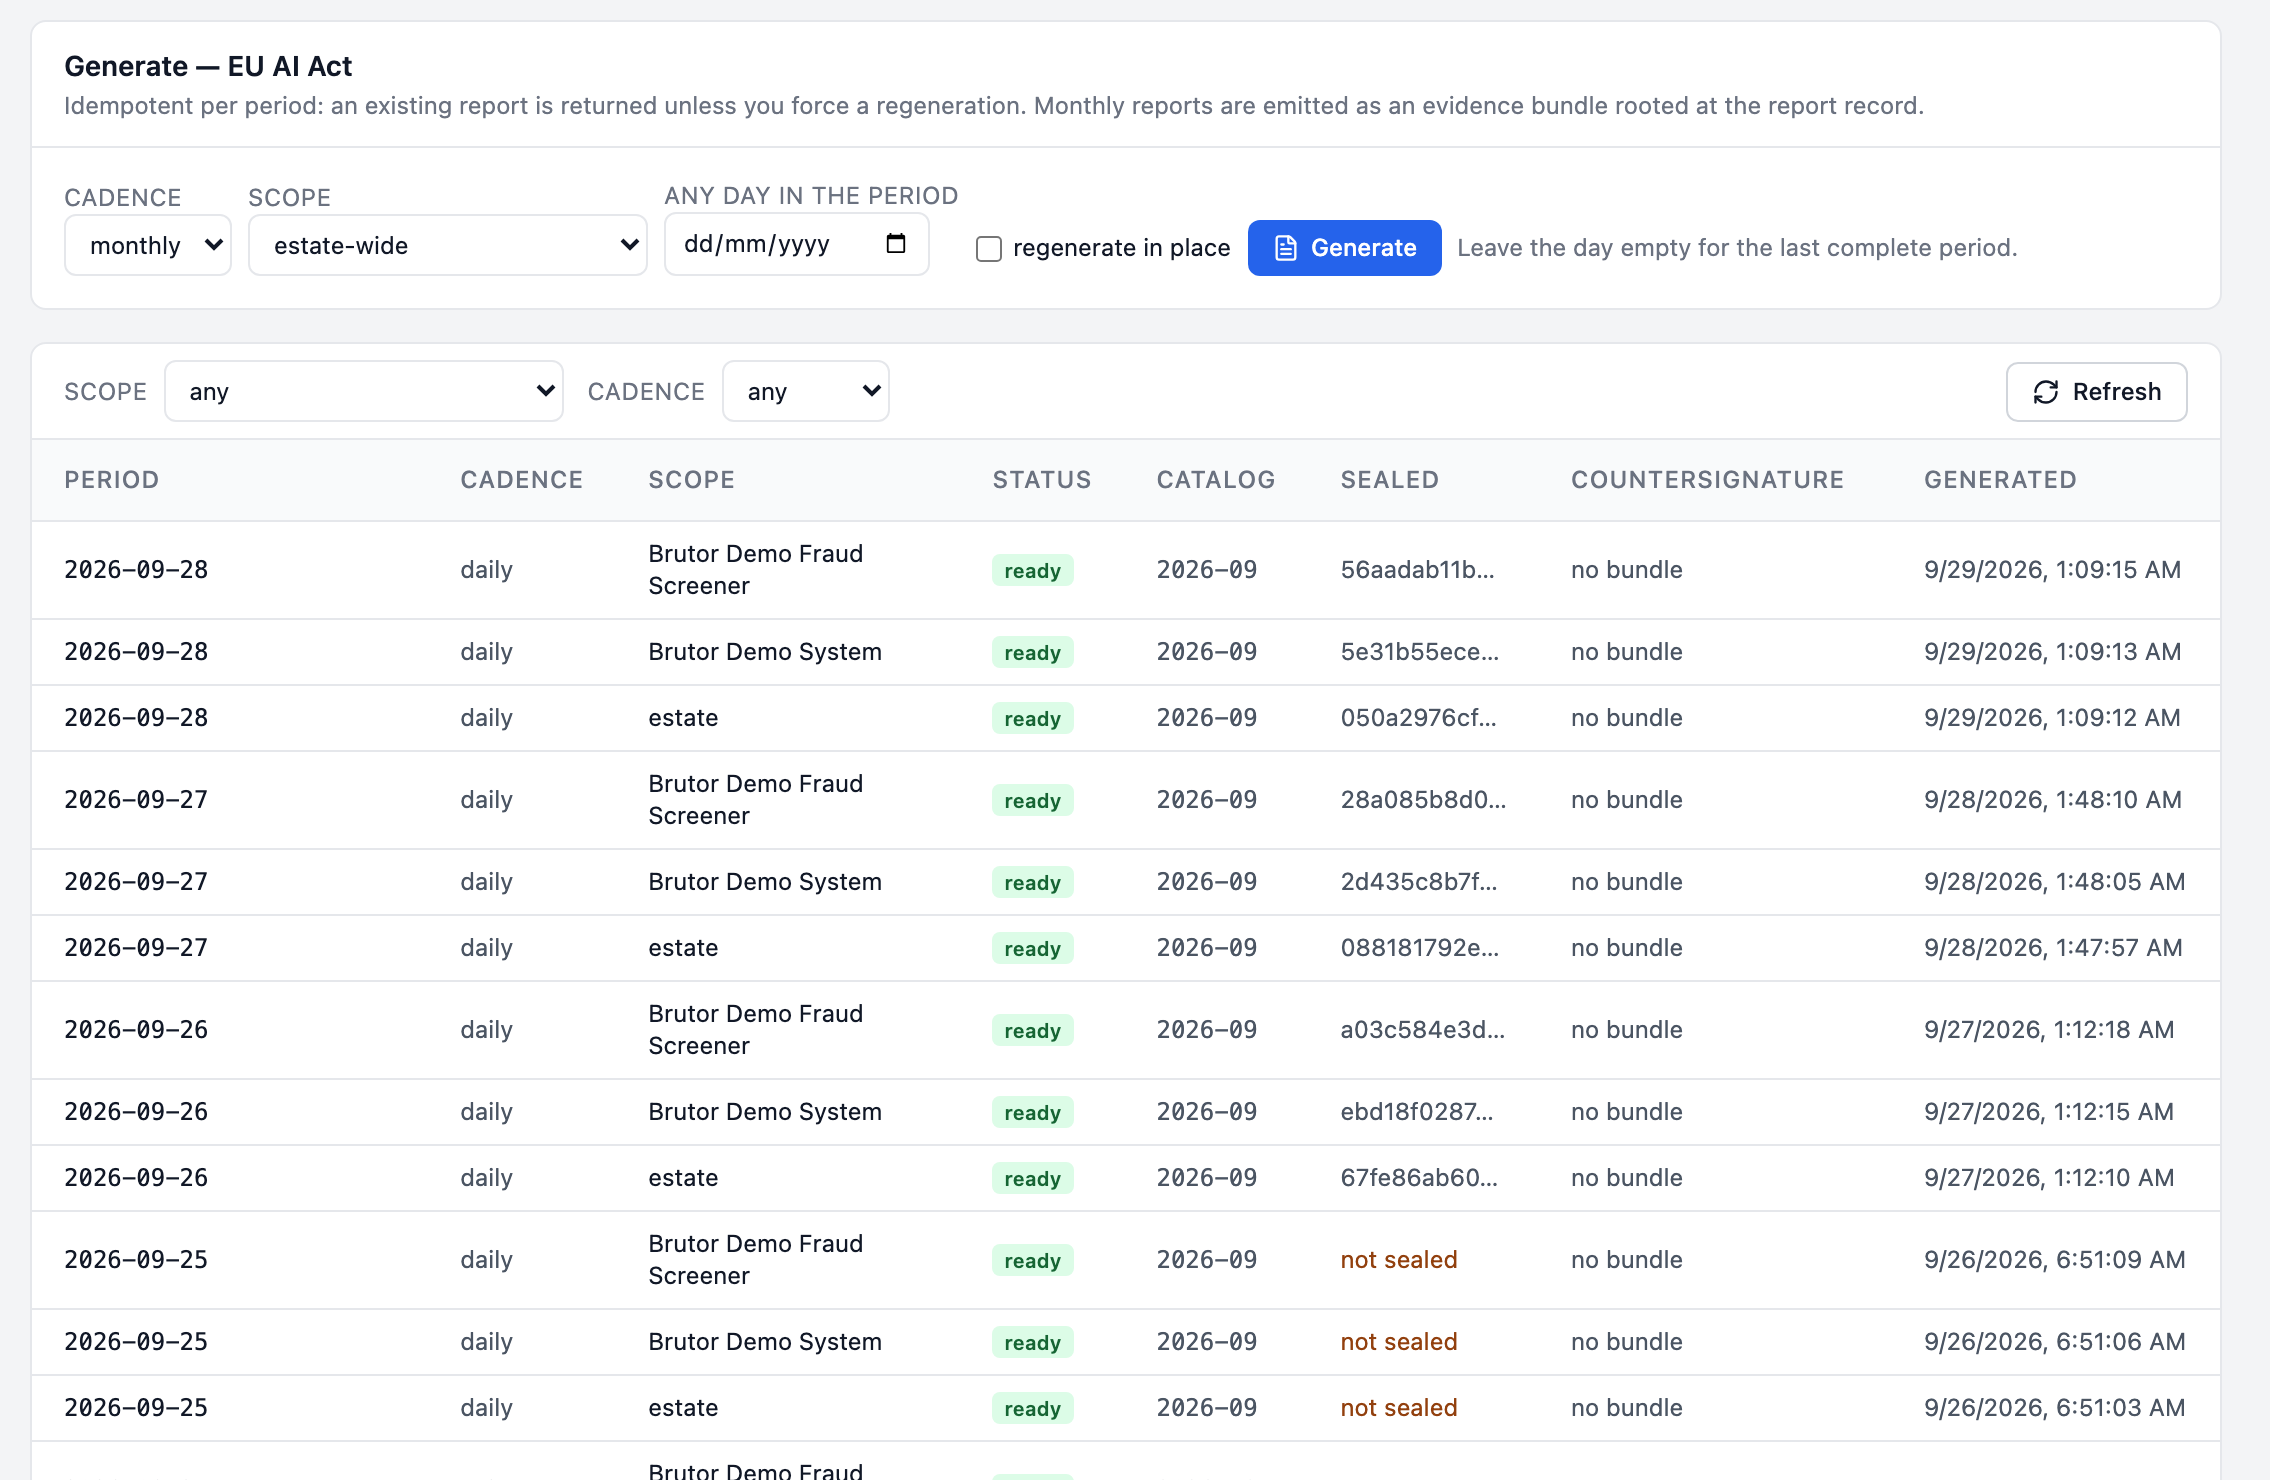Click 'no bundle' in row 67fe86ab60

pyautogui.click(x=1627, y=1178)
